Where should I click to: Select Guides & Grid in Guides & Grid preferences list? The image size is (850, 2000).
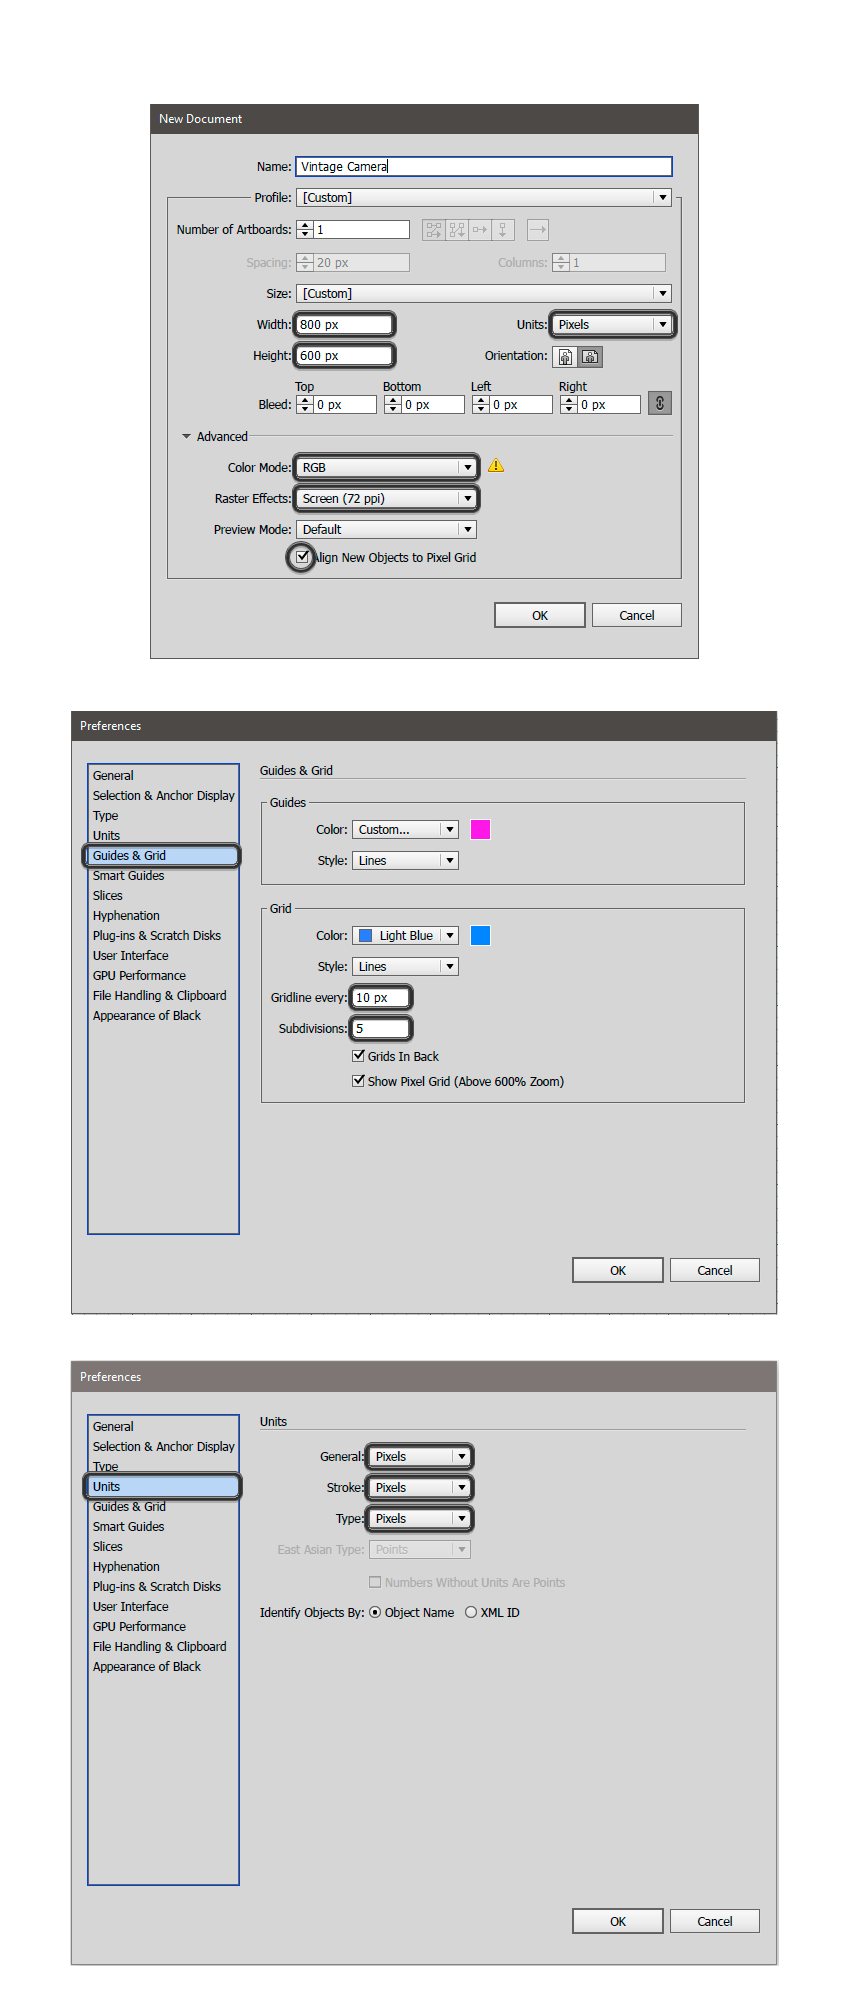click(x=162, y=855)
